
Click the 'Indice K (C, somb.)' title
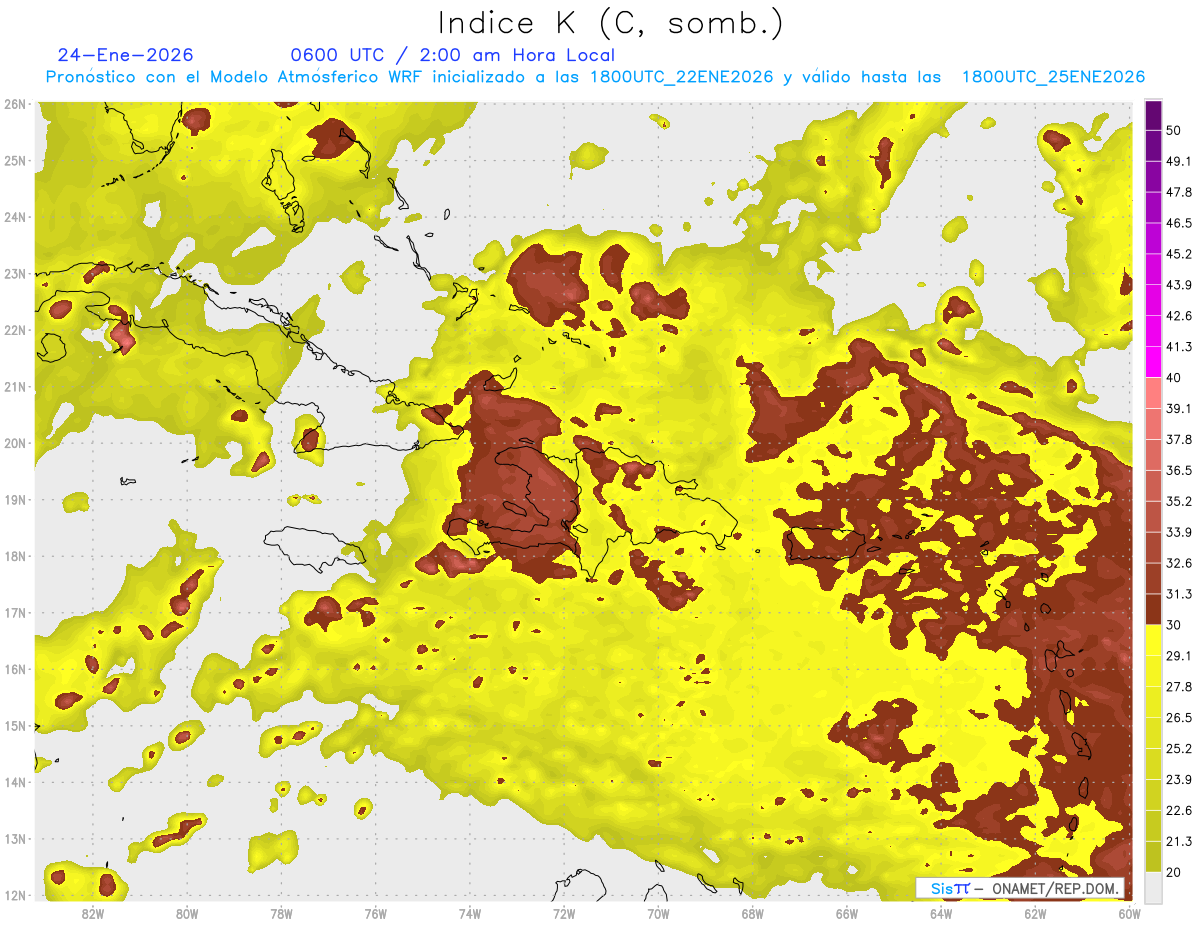click(x=610, y=23)
